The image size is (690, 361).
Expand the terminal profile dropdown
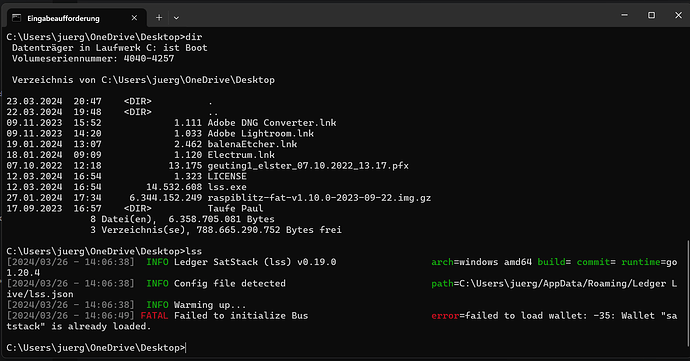coord(176,18)
